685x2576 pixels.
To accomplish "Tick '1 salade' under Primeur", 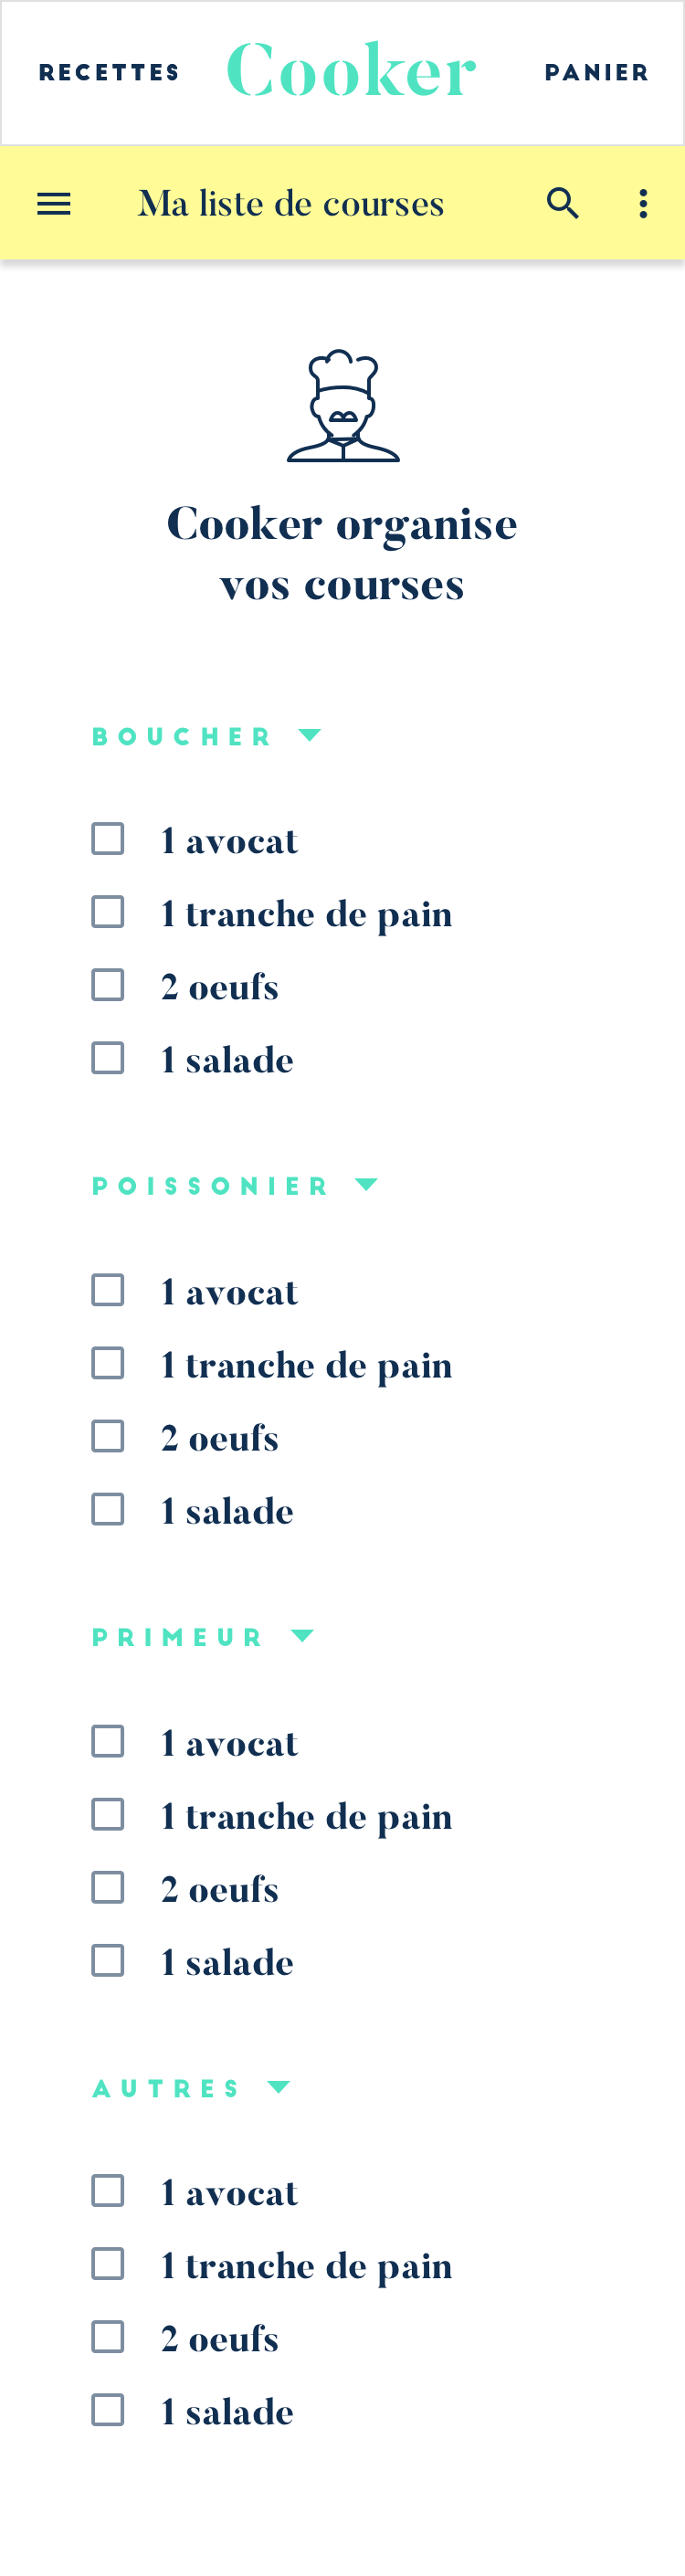I will pos(108,1960).
